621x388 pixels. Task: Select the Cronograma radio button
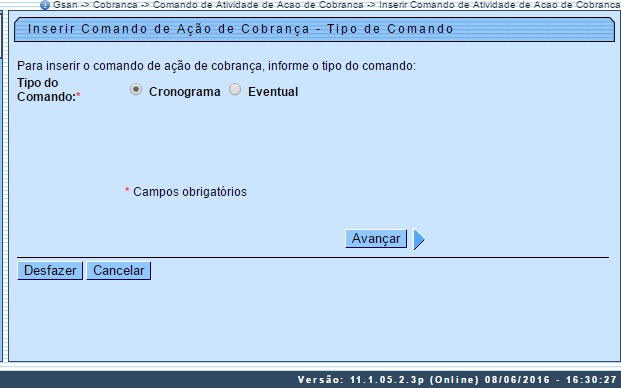[136, 90]
